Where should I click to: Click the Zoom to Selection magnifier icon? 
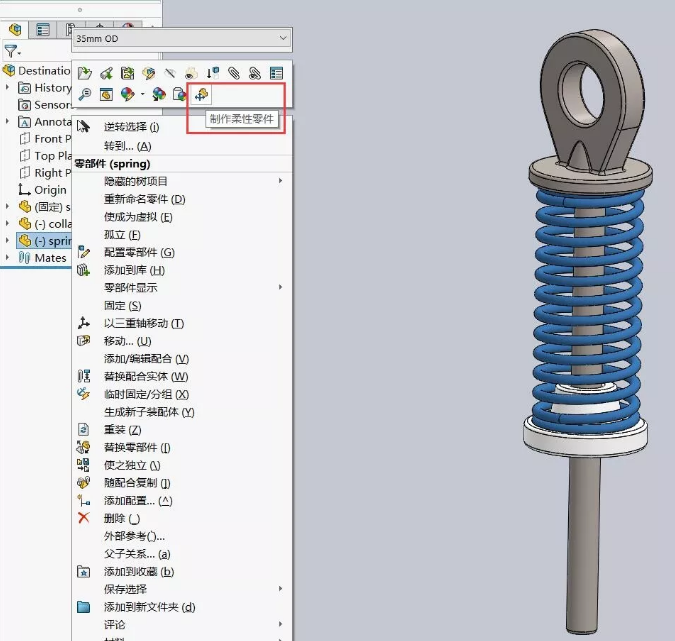click(x=85, y=95)
